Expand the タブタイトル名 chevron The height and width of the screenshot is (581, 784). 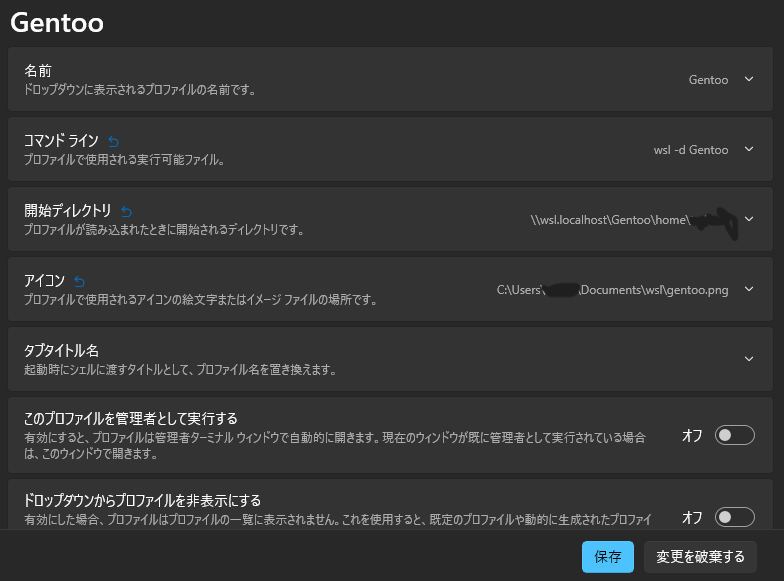pos(748,359)
